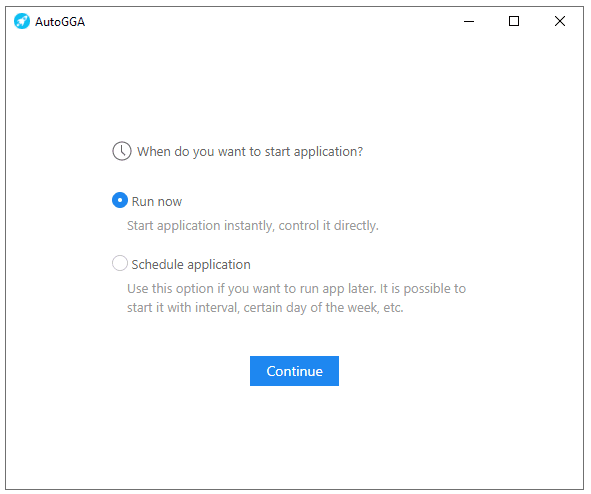This screenshot has width=591, height=494.
Task: Click the AutoGGA title text
Action: pos(60,22)
